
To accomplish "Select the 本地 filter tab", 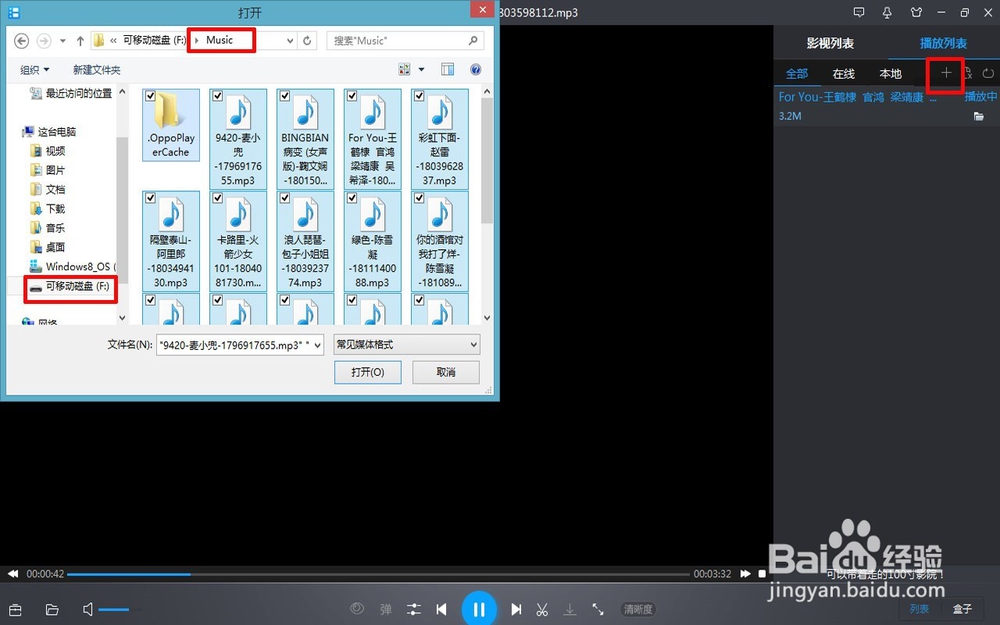I will pyautogui.click(x=890, y=73).
